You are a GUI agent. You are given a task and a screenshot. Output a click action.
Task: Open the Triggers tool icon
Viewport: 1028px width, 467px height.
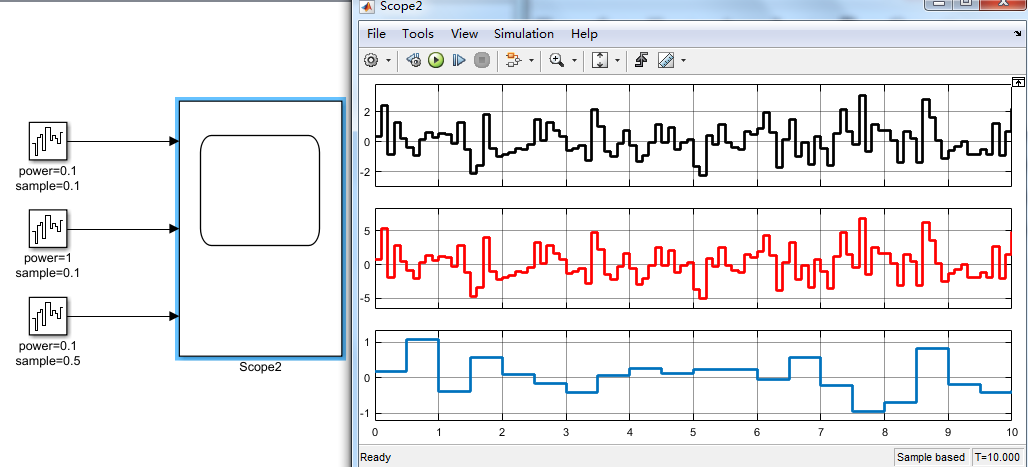pos(642,60)
